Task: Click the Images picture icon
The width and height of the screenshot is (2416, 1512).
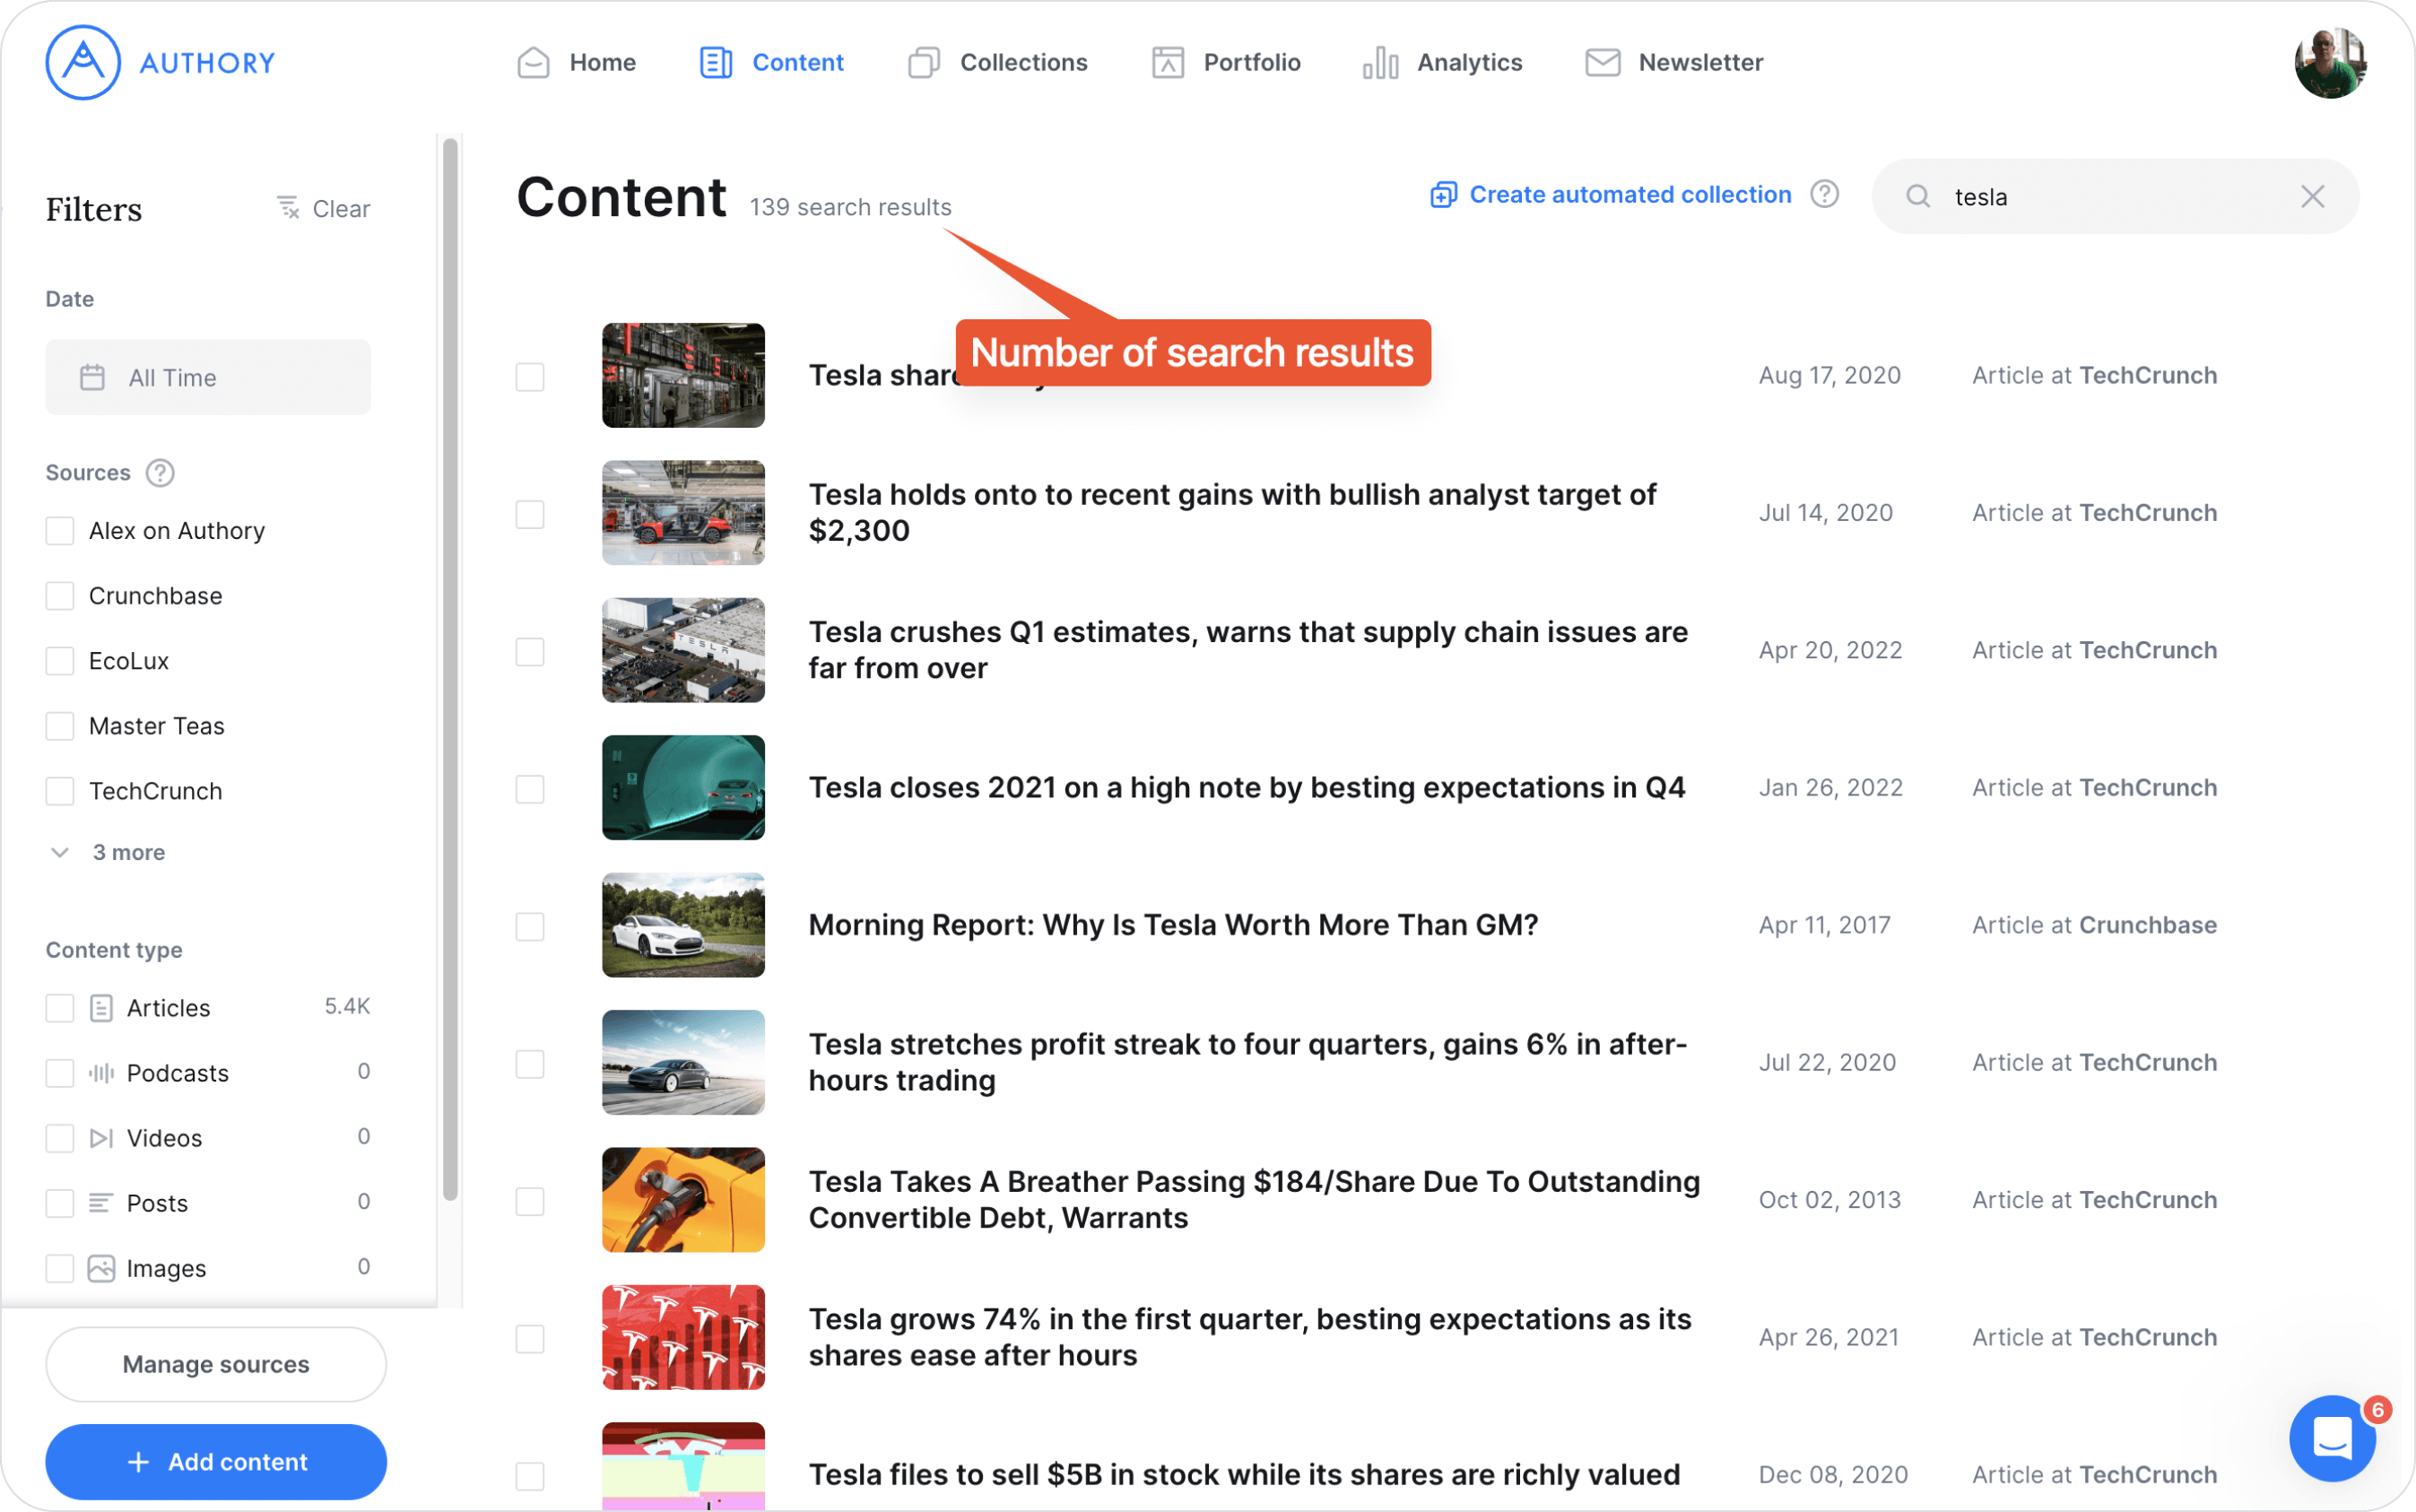Action: (101, 1268)
